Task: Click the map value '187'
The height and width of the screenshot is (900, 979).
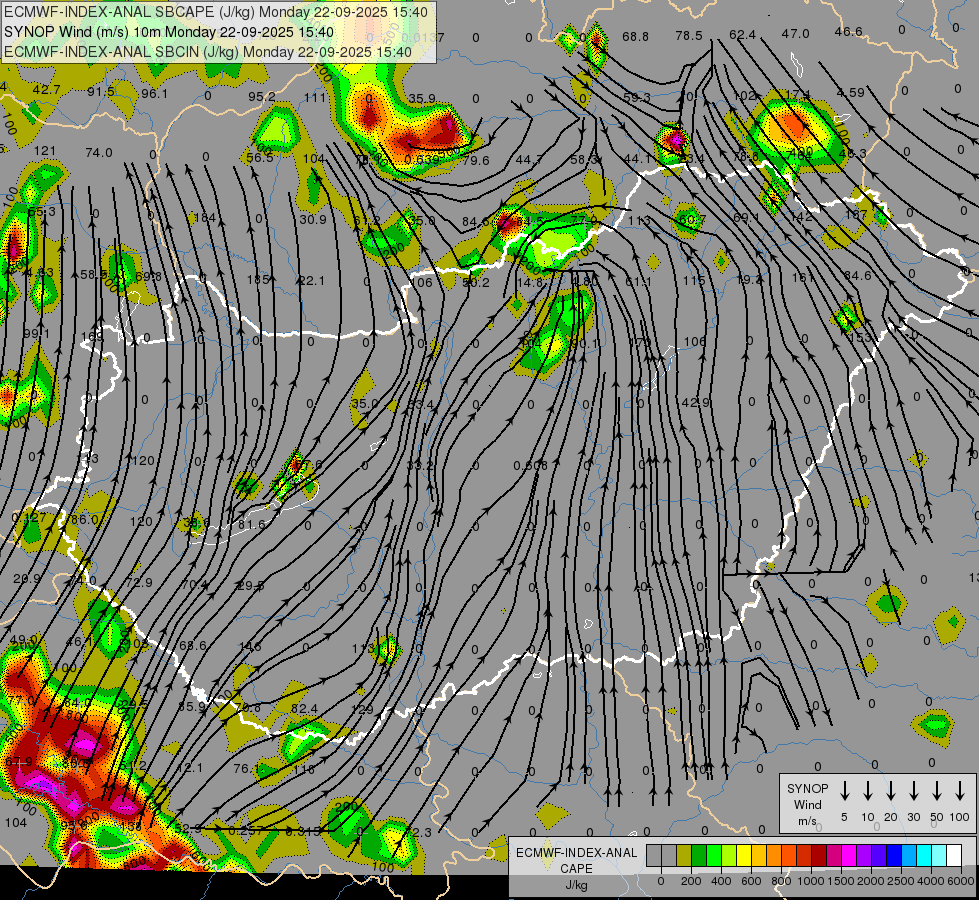Action: (x=856, y=215)
